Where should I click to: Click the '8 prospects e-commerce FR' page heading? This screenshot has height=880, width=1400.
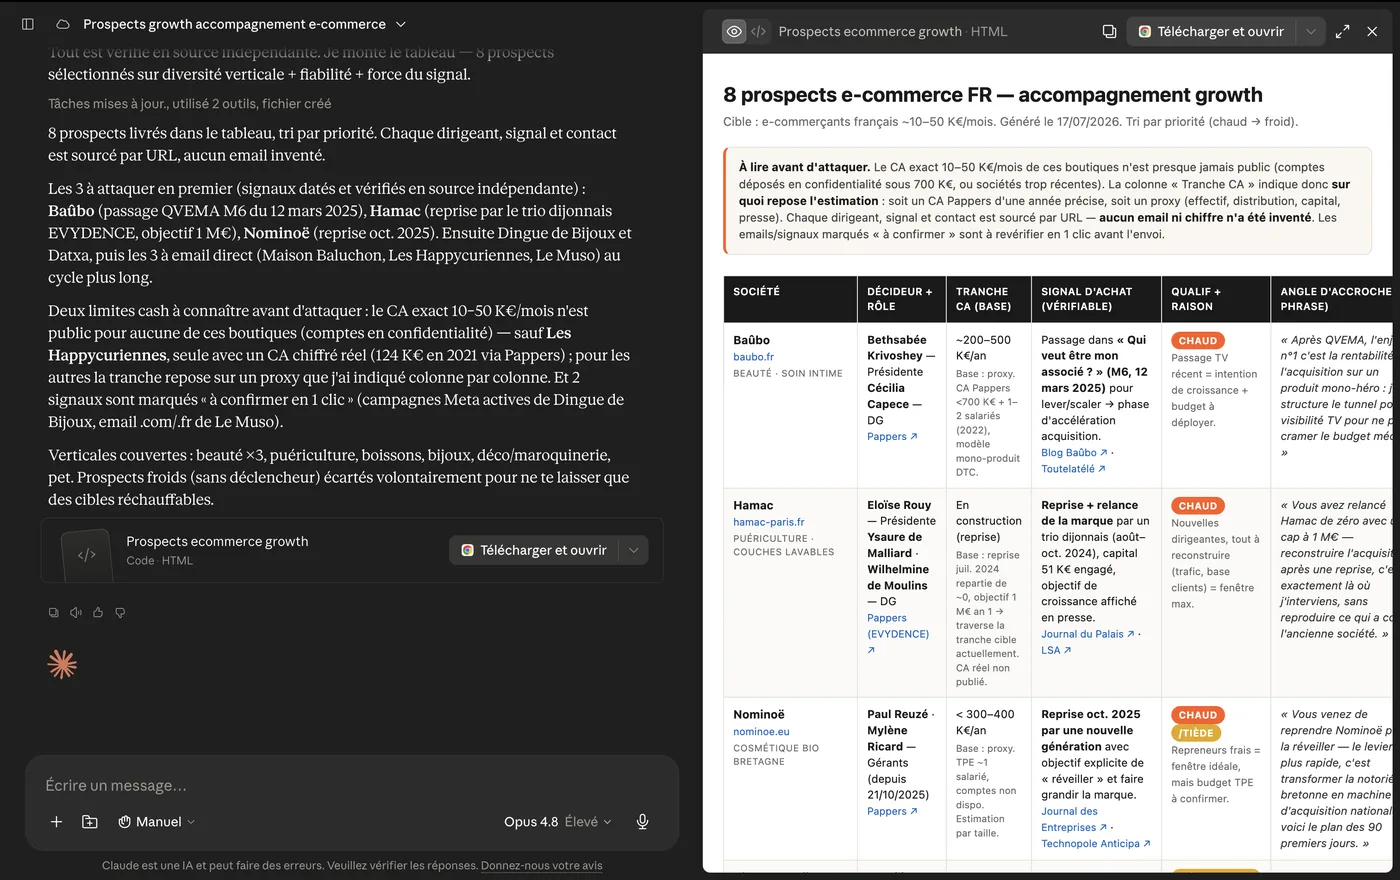pyautogui.click(x=993, y=95)
